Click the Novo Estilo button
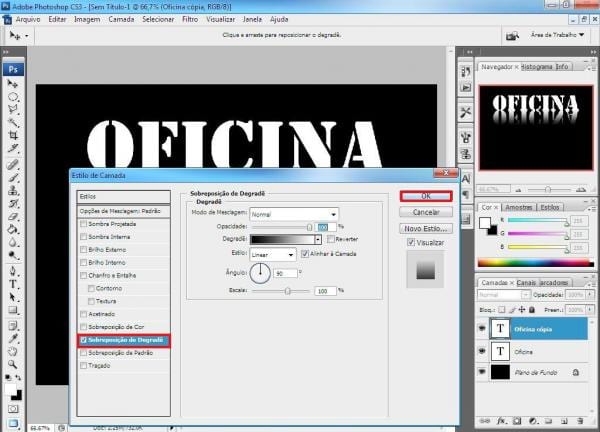Image resolution: width=600 pixels, height=432 pixels. coord(426,228)
